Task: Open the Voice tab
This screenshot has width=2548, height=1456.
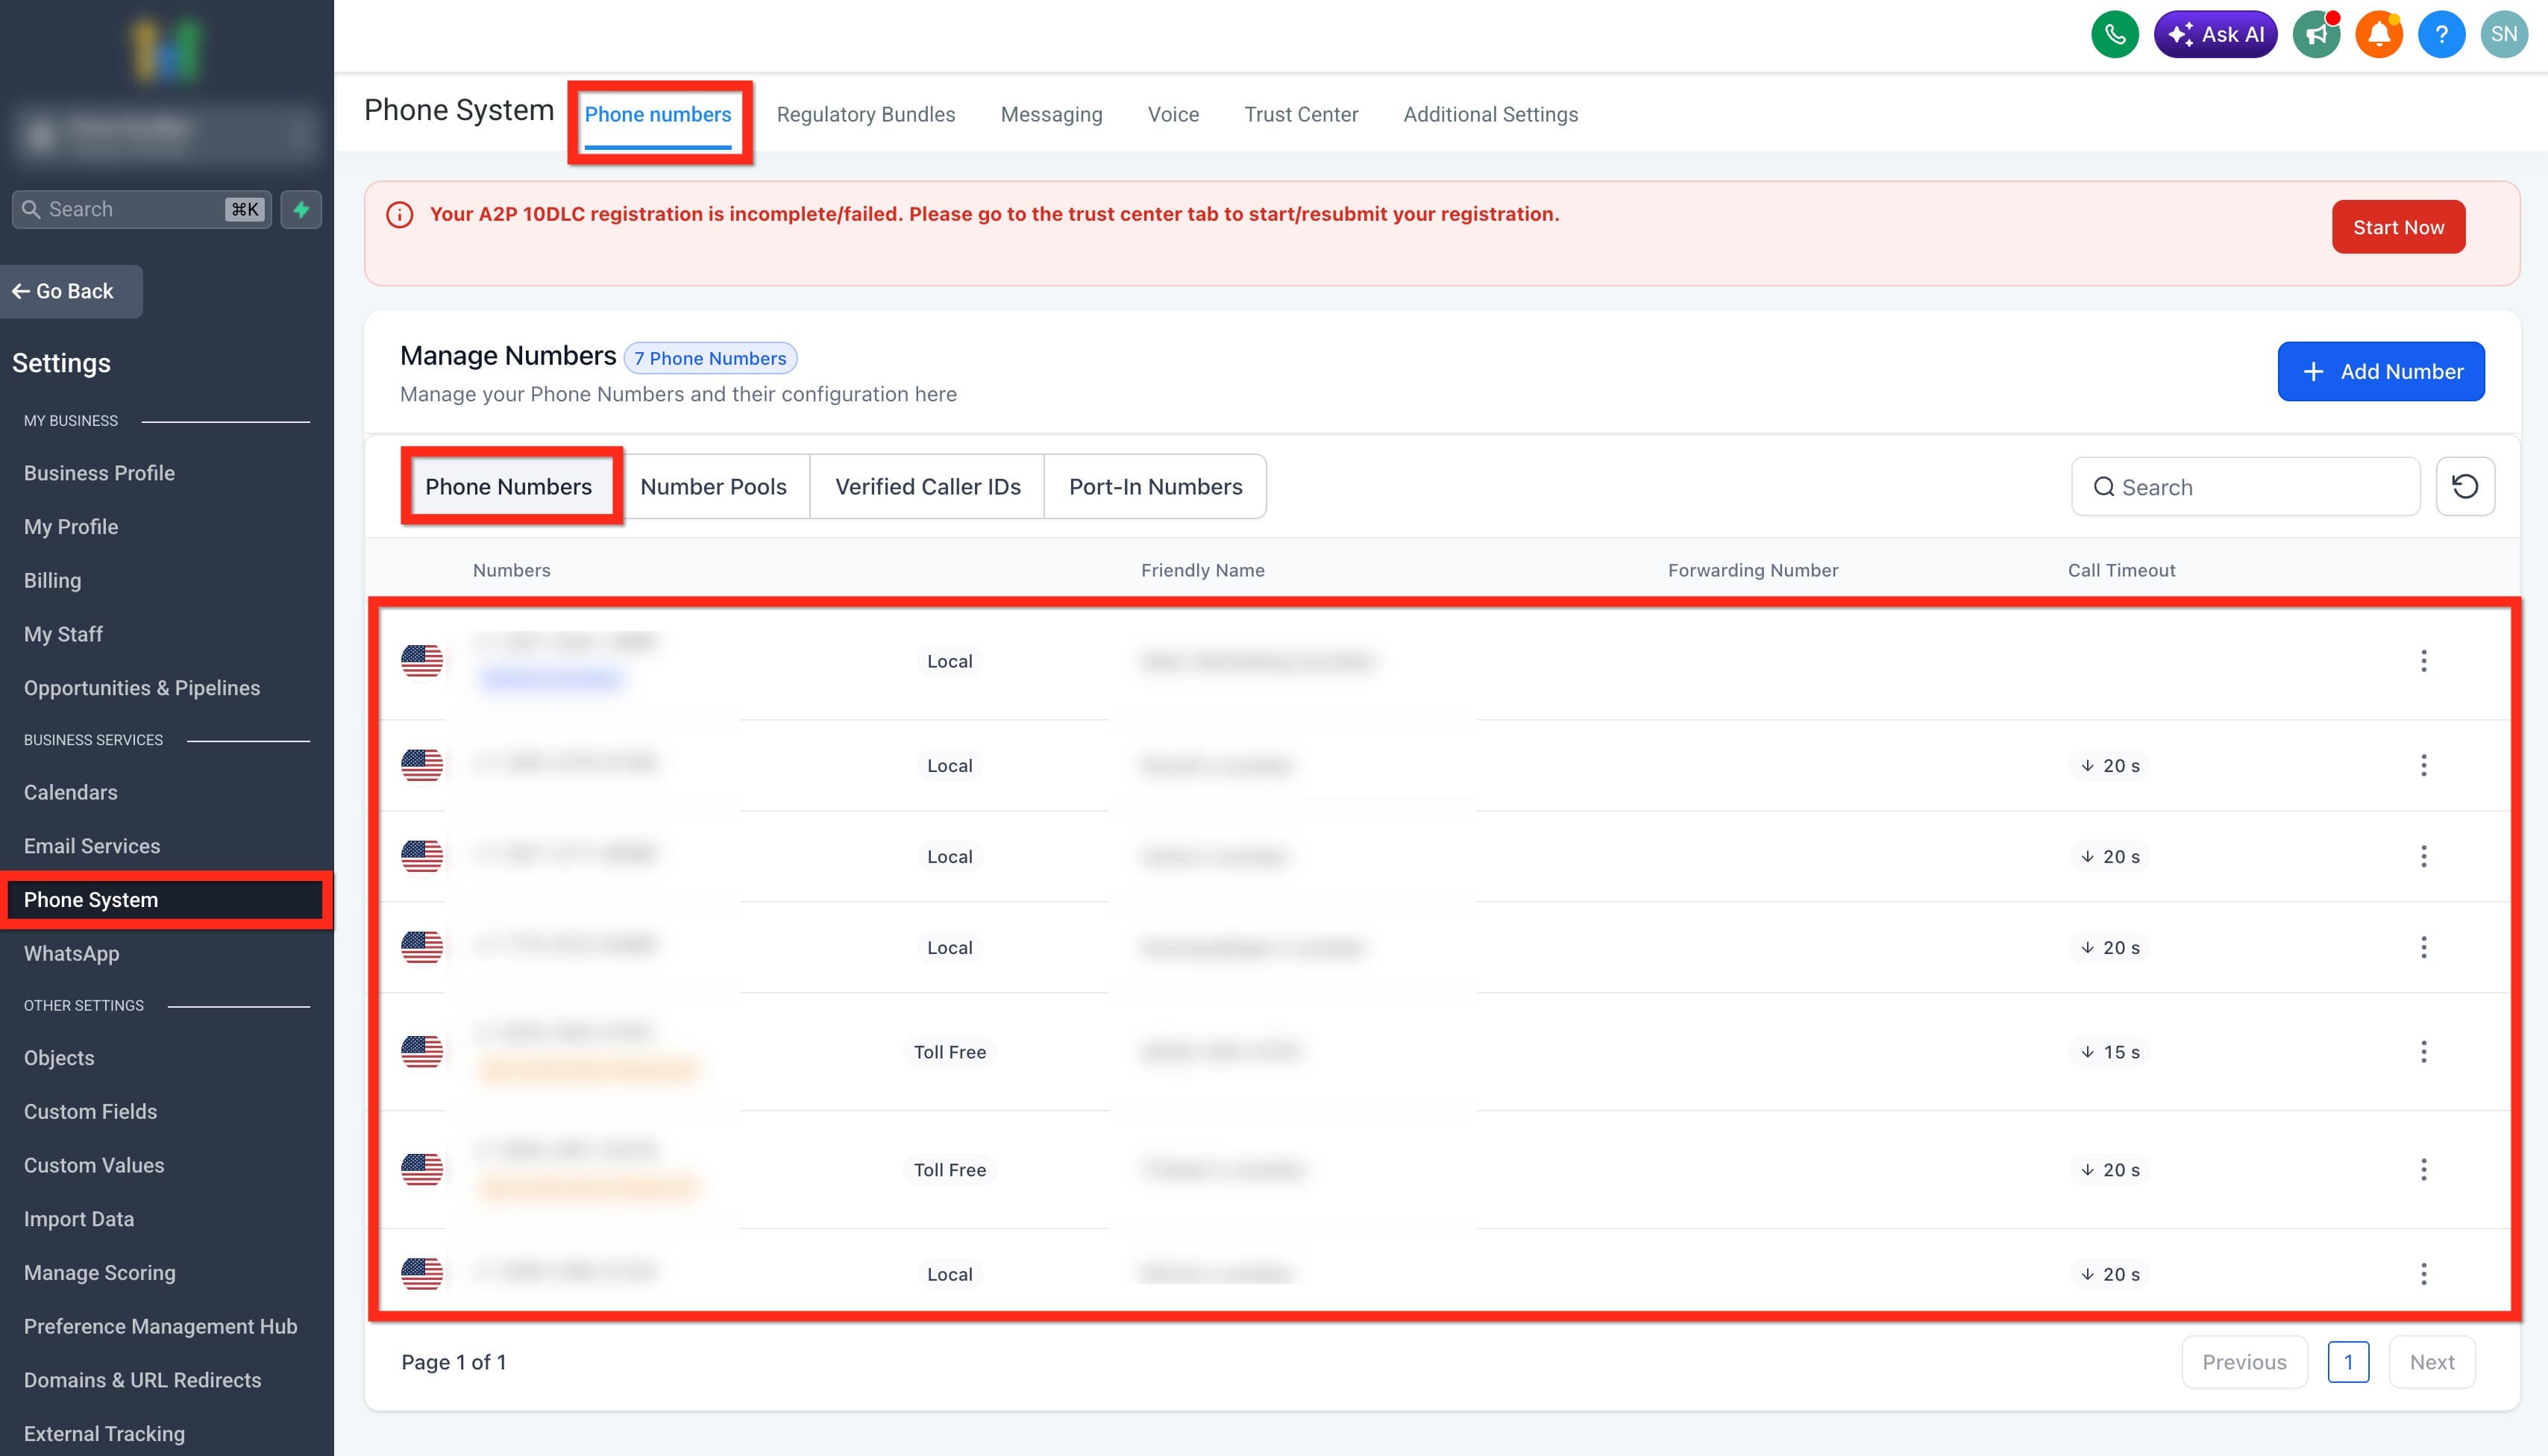Action: (1173, 115)
